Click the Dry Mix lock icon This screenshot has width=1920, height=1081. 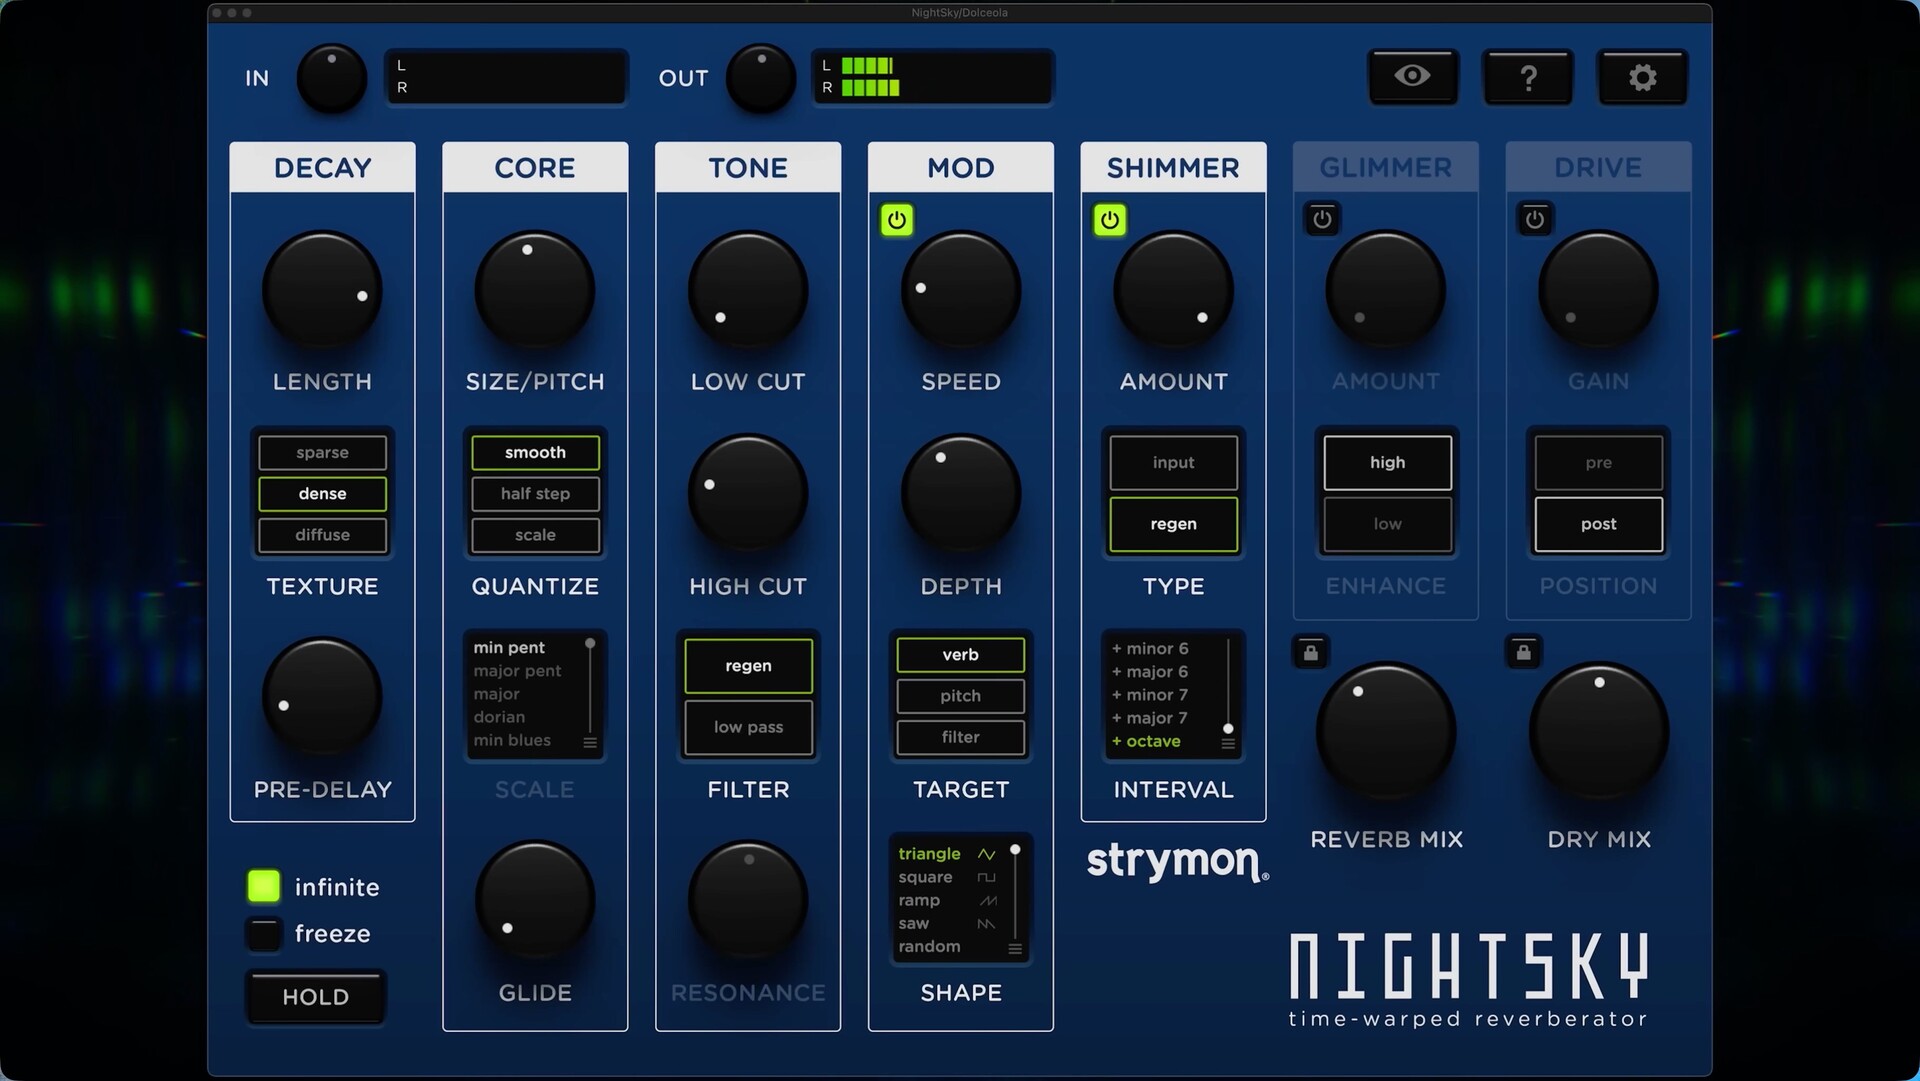coord(1523,653)
